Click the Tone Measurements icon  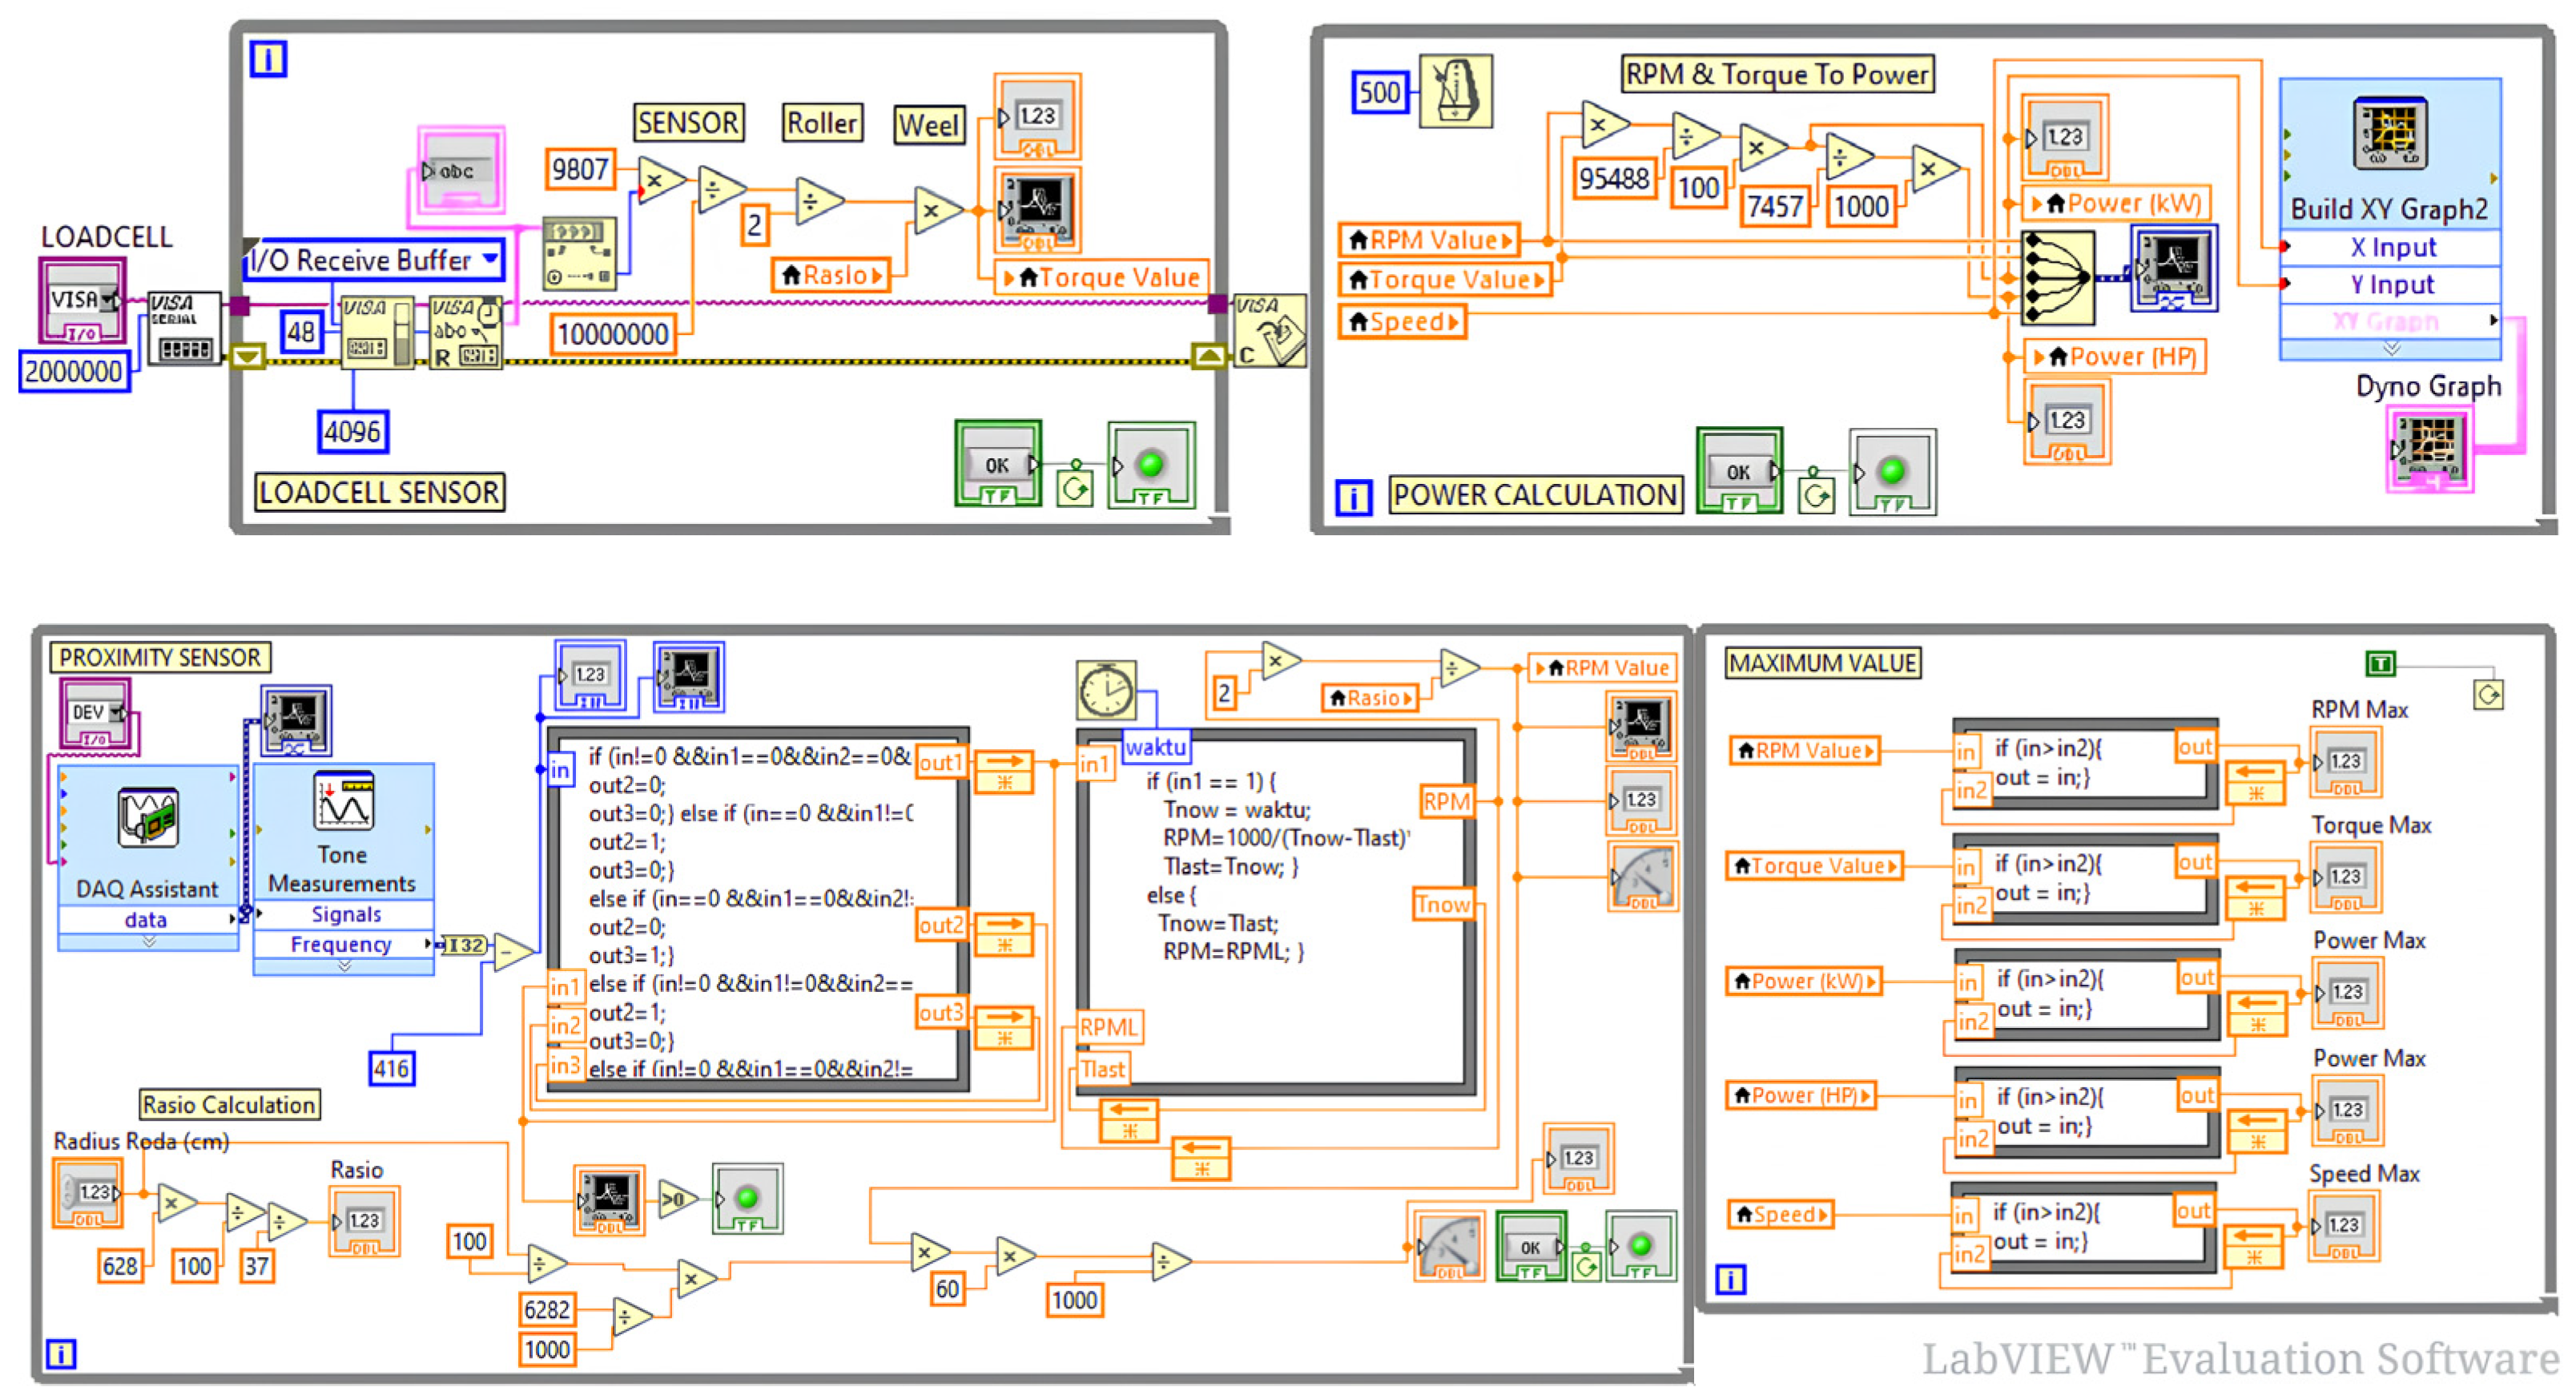[x=343, y=801]
